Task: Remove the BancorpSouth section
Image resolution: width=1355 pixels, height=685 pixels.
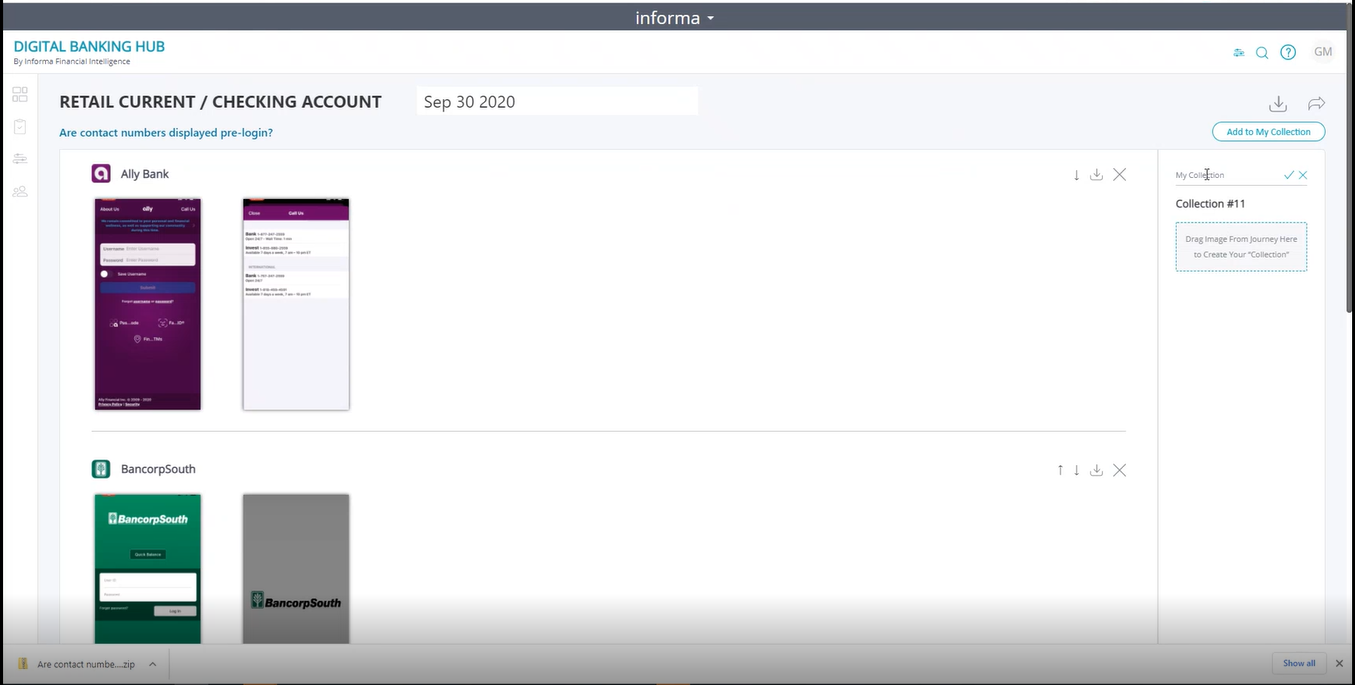Action: (1119, 470)
